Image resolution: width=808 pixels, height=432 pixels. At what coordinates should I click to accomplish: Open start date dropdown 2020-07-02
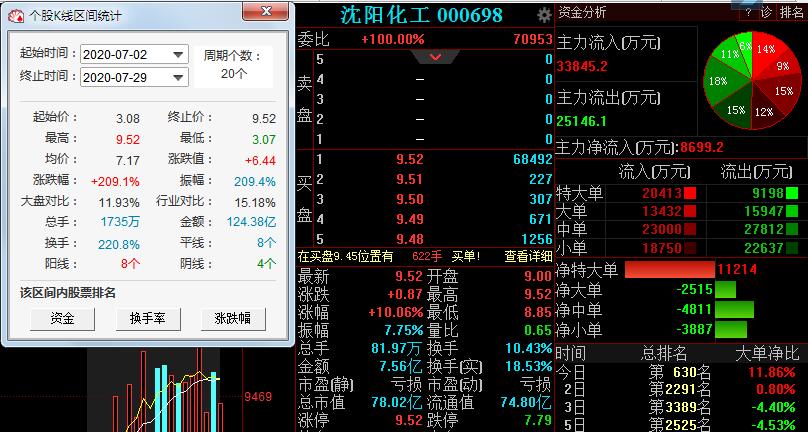[134, 54]
